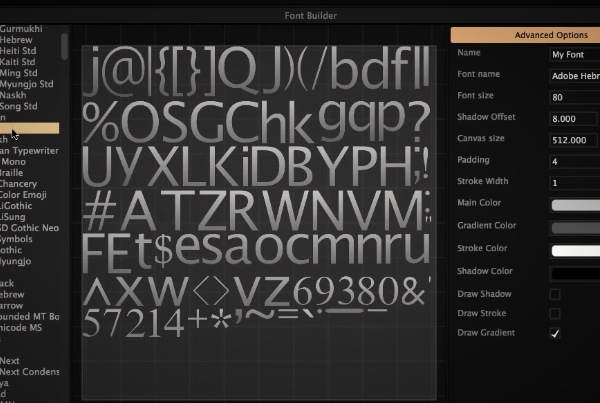Select the 'lyungjo' font entry
Viewport: 600px width, 403px height.
(16, 262)
